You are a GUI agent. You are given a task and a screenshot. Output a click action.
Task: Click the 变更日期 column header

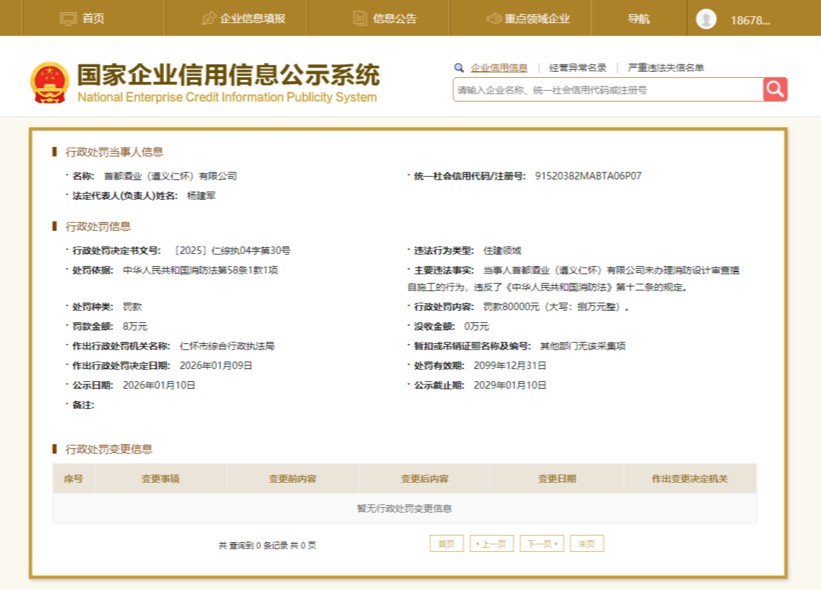point(557,479)
